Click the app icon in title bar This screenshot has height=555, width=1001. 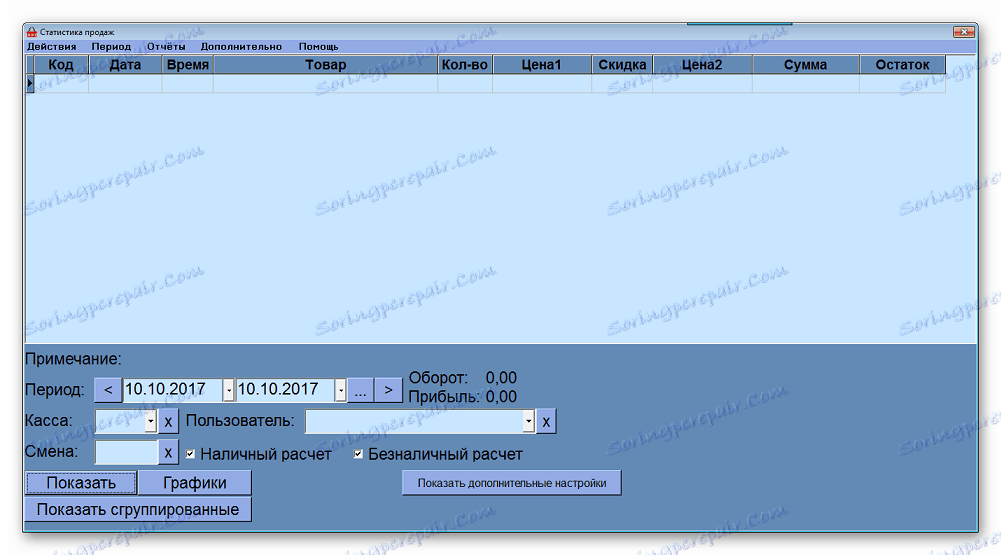[32, 32]
